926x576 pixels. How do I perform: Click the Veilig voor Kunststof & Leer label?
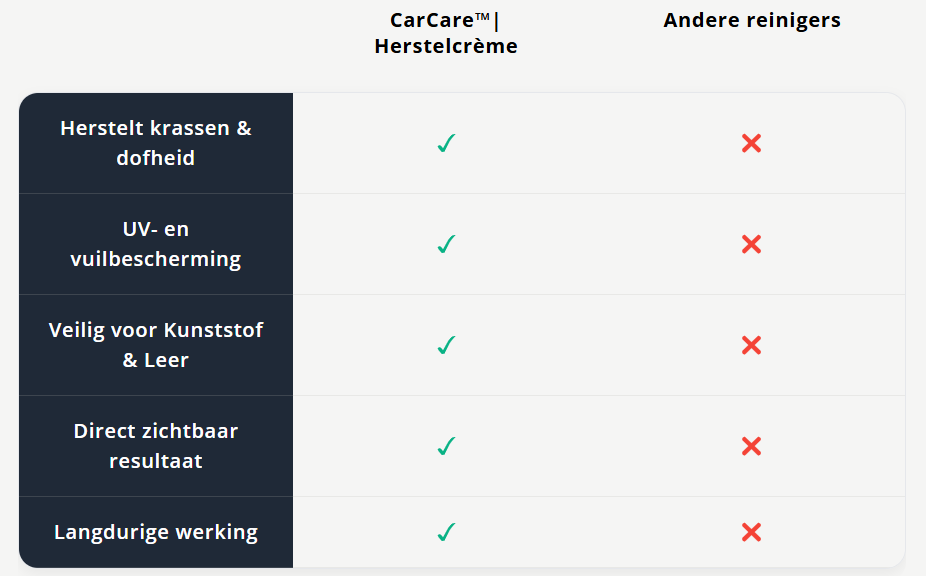pos(156,345)
